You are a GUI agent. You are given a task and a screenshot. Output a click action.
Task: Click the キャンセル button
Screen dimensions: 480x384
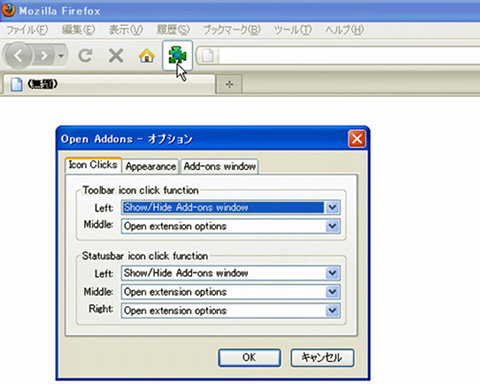322,358
